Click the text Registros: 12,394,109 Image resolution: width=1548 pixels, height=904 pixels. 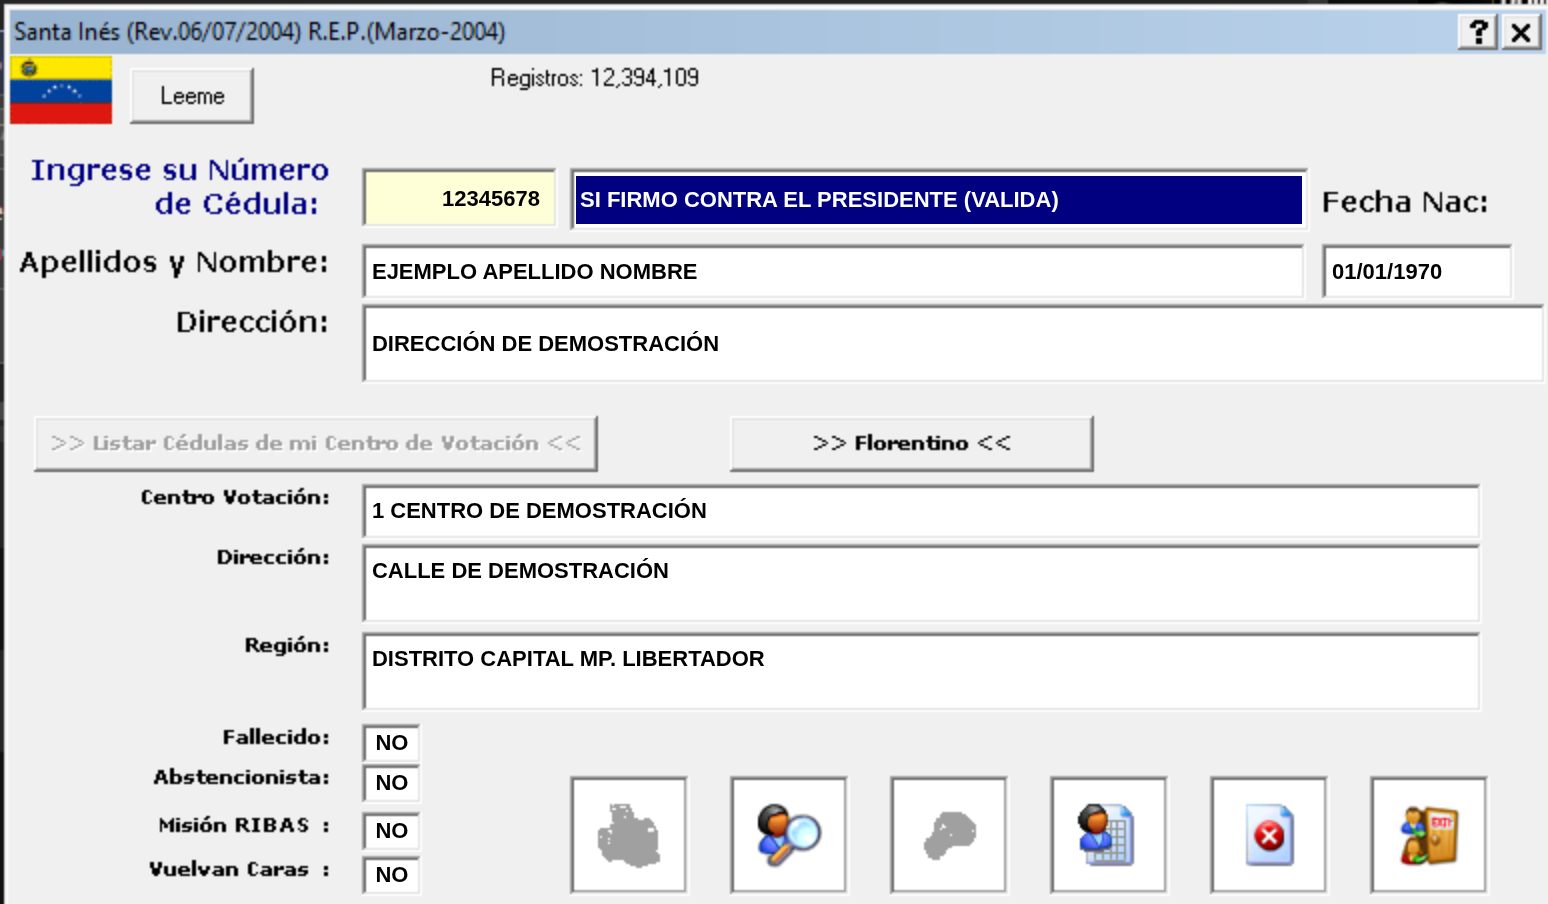tap(595, 78)
